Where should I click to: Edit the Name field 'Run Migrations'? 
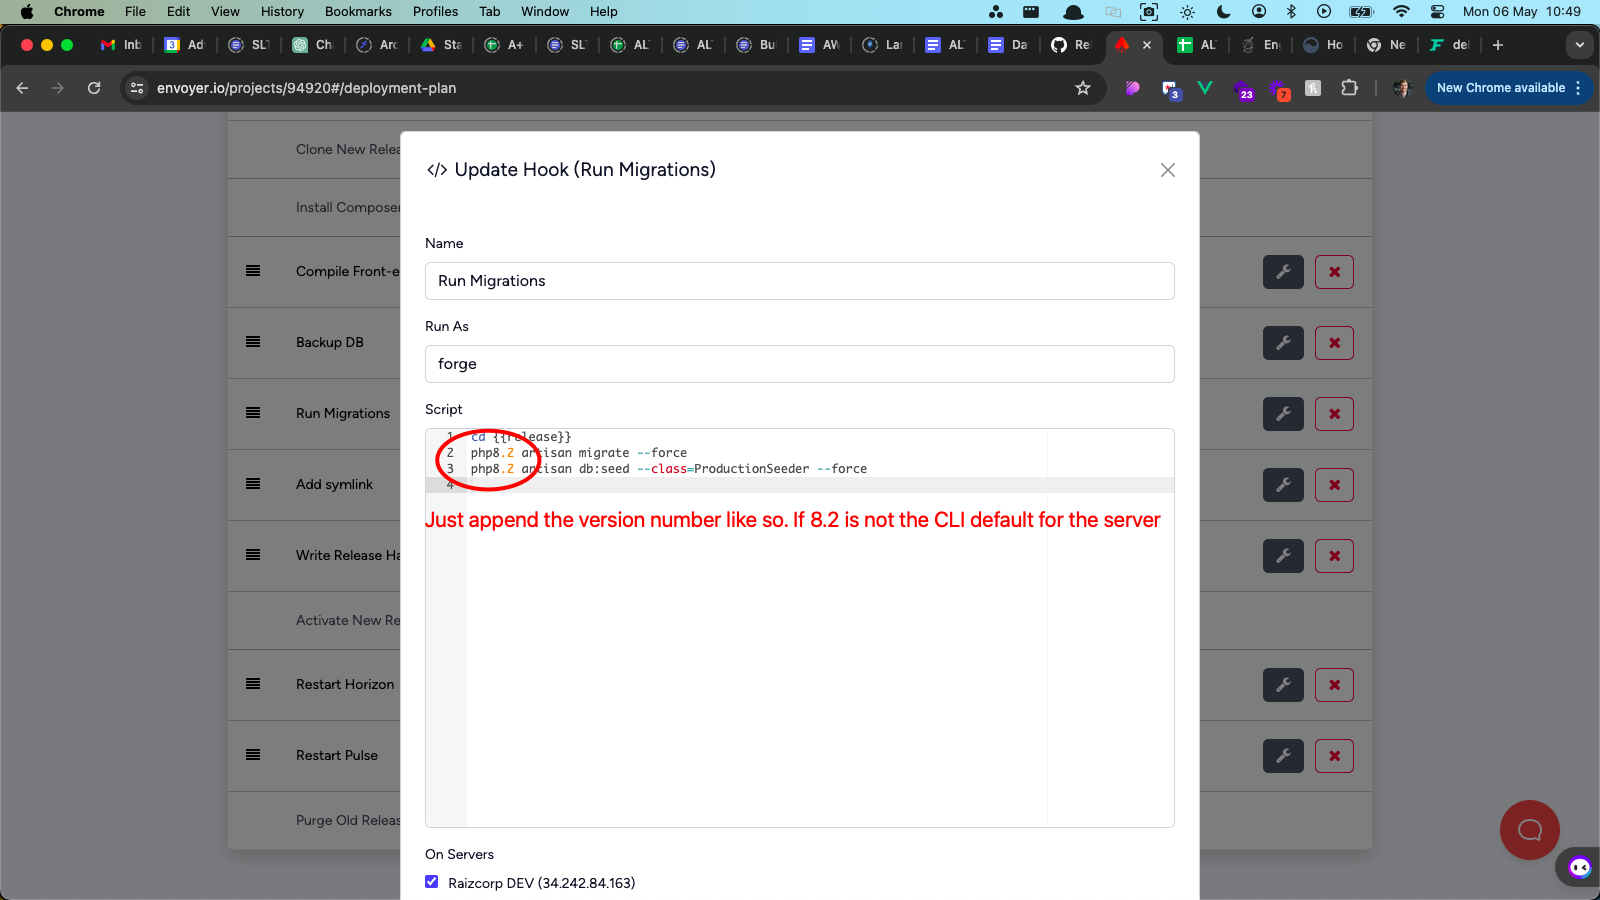point(799,281)
